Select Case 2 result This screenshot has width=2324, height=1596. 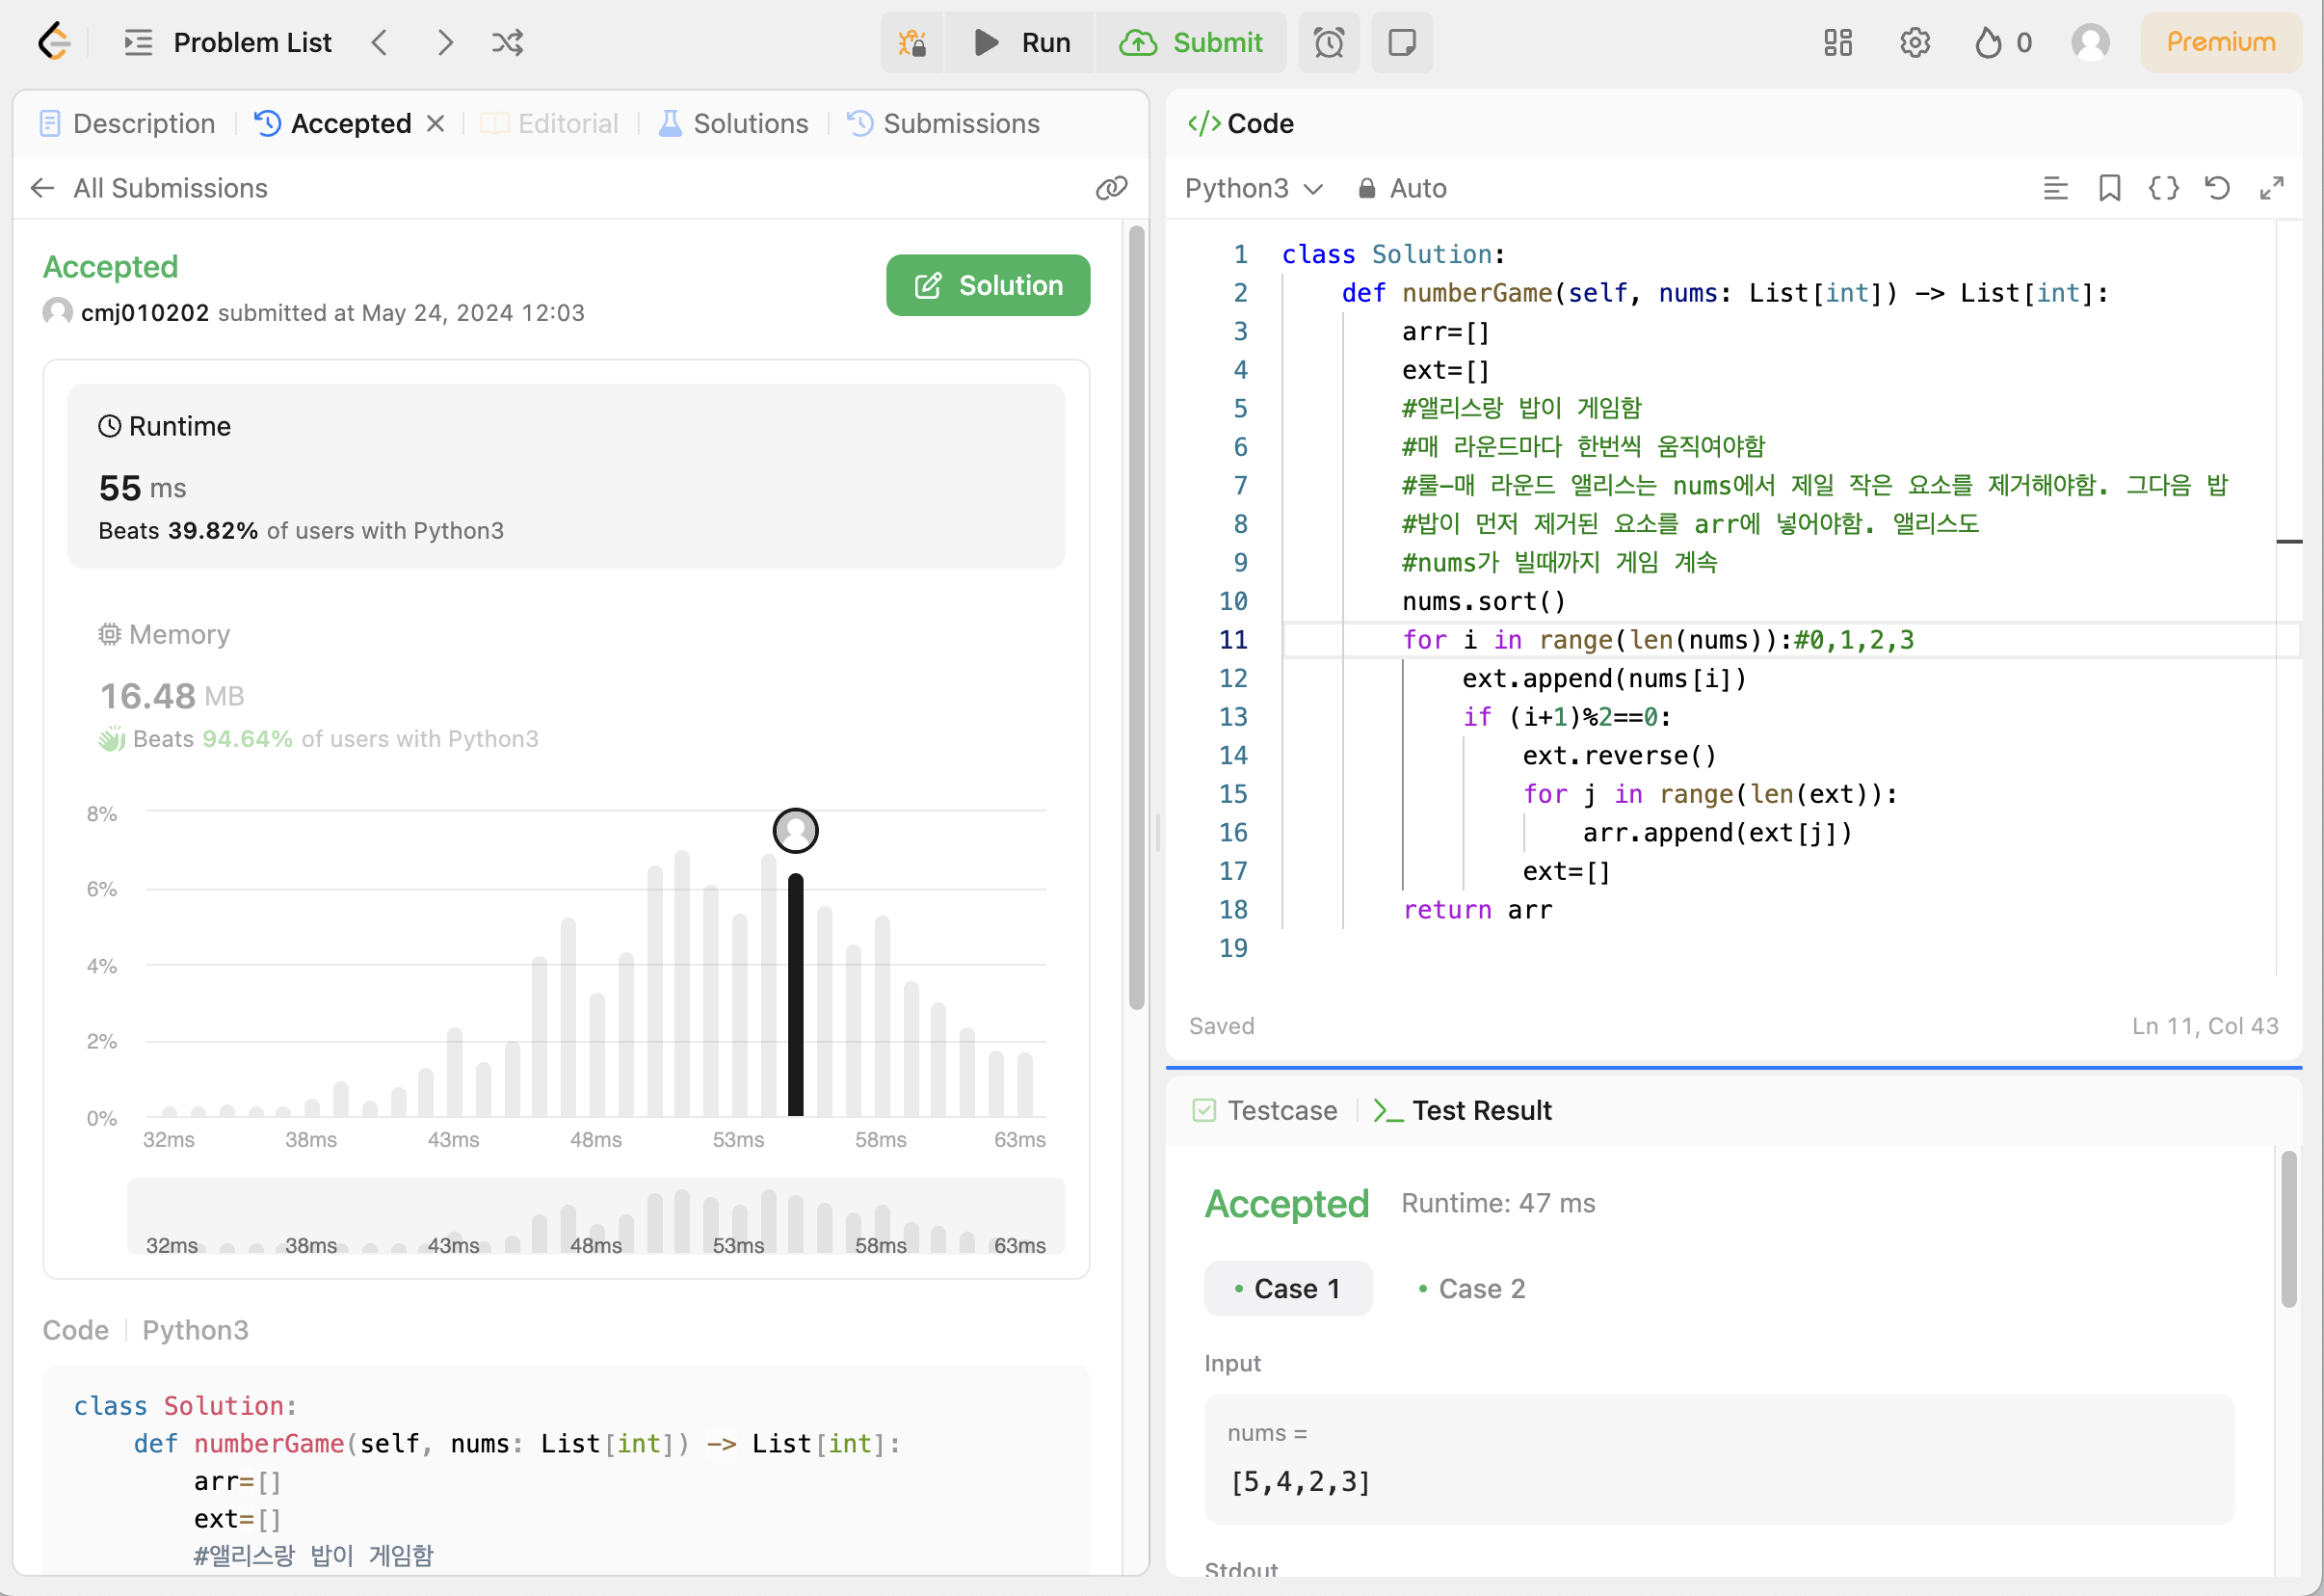pyautogui.click(x=1471, y=1288)
